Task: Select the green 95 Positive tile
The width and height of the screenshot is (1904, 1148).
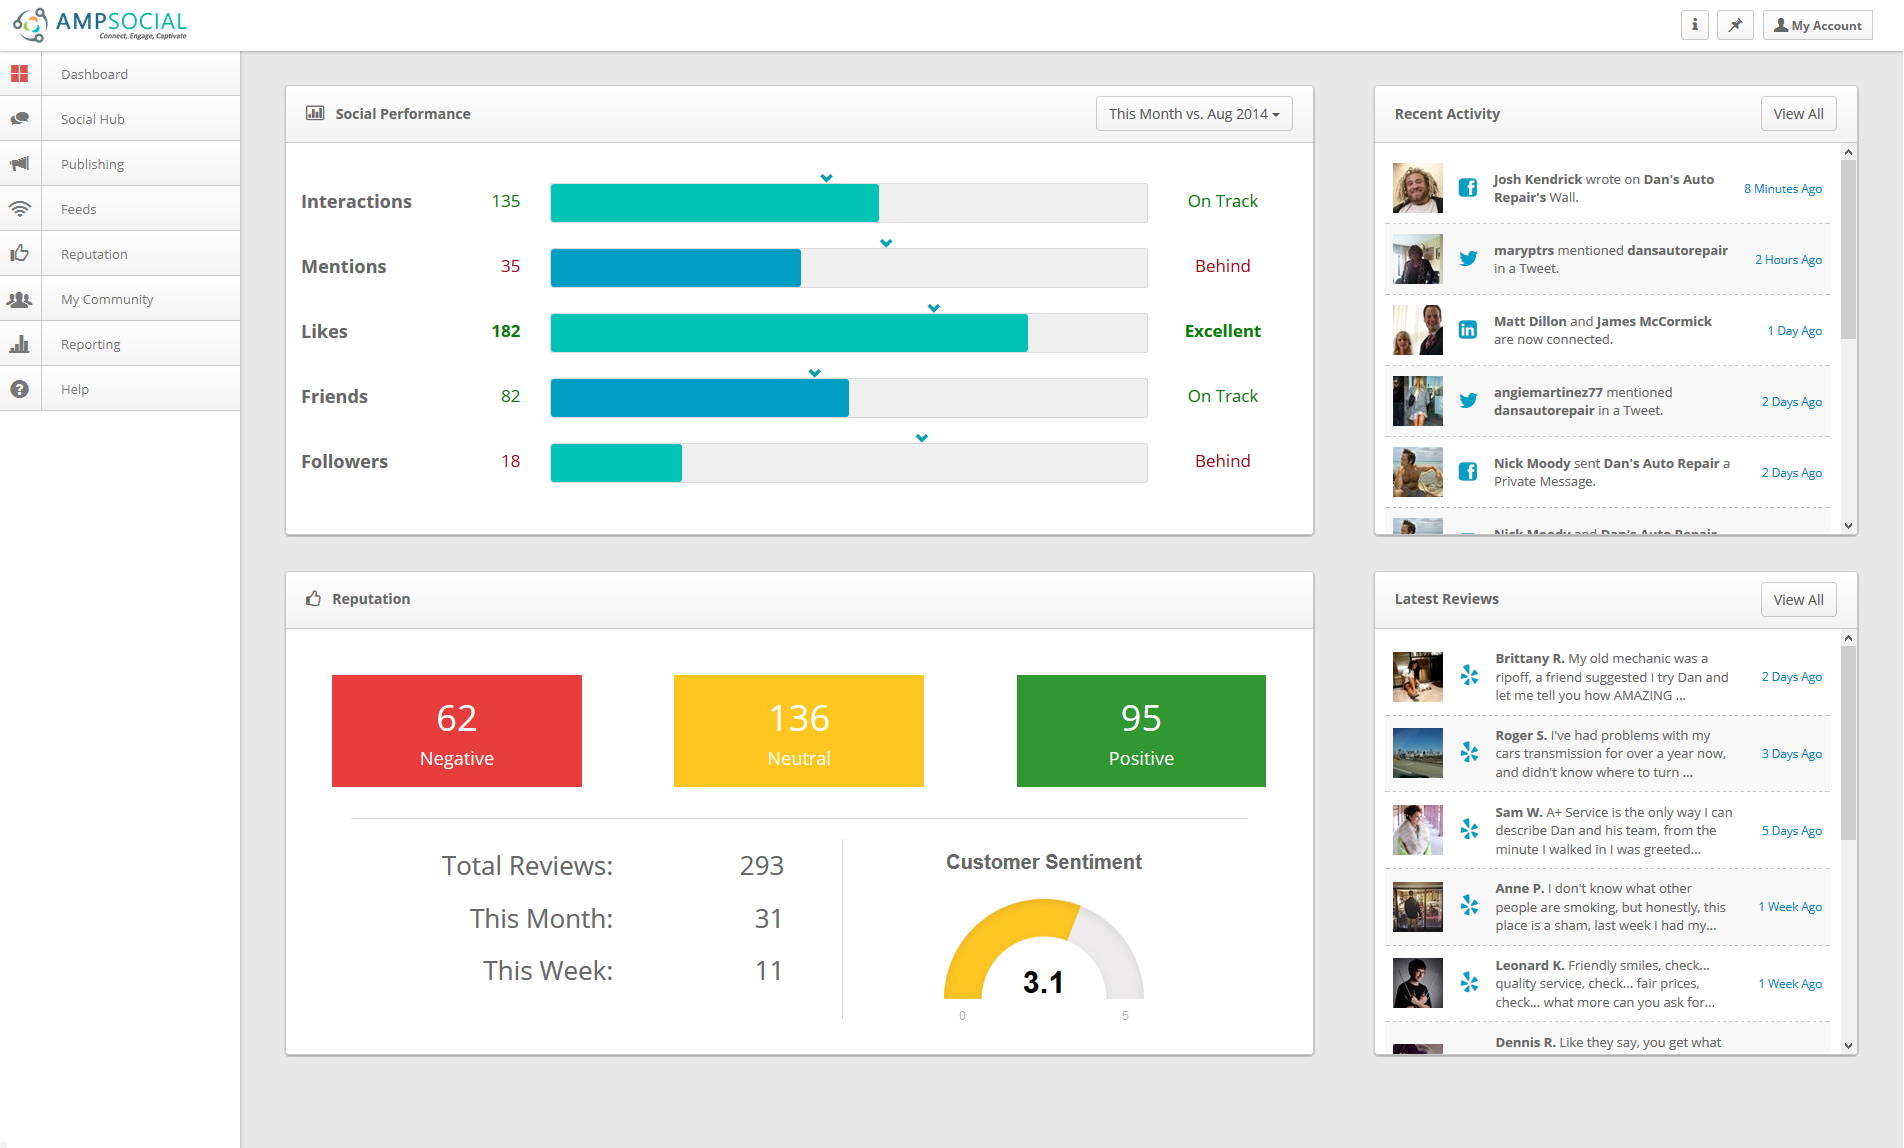Action: click(x=1141, y=731)
